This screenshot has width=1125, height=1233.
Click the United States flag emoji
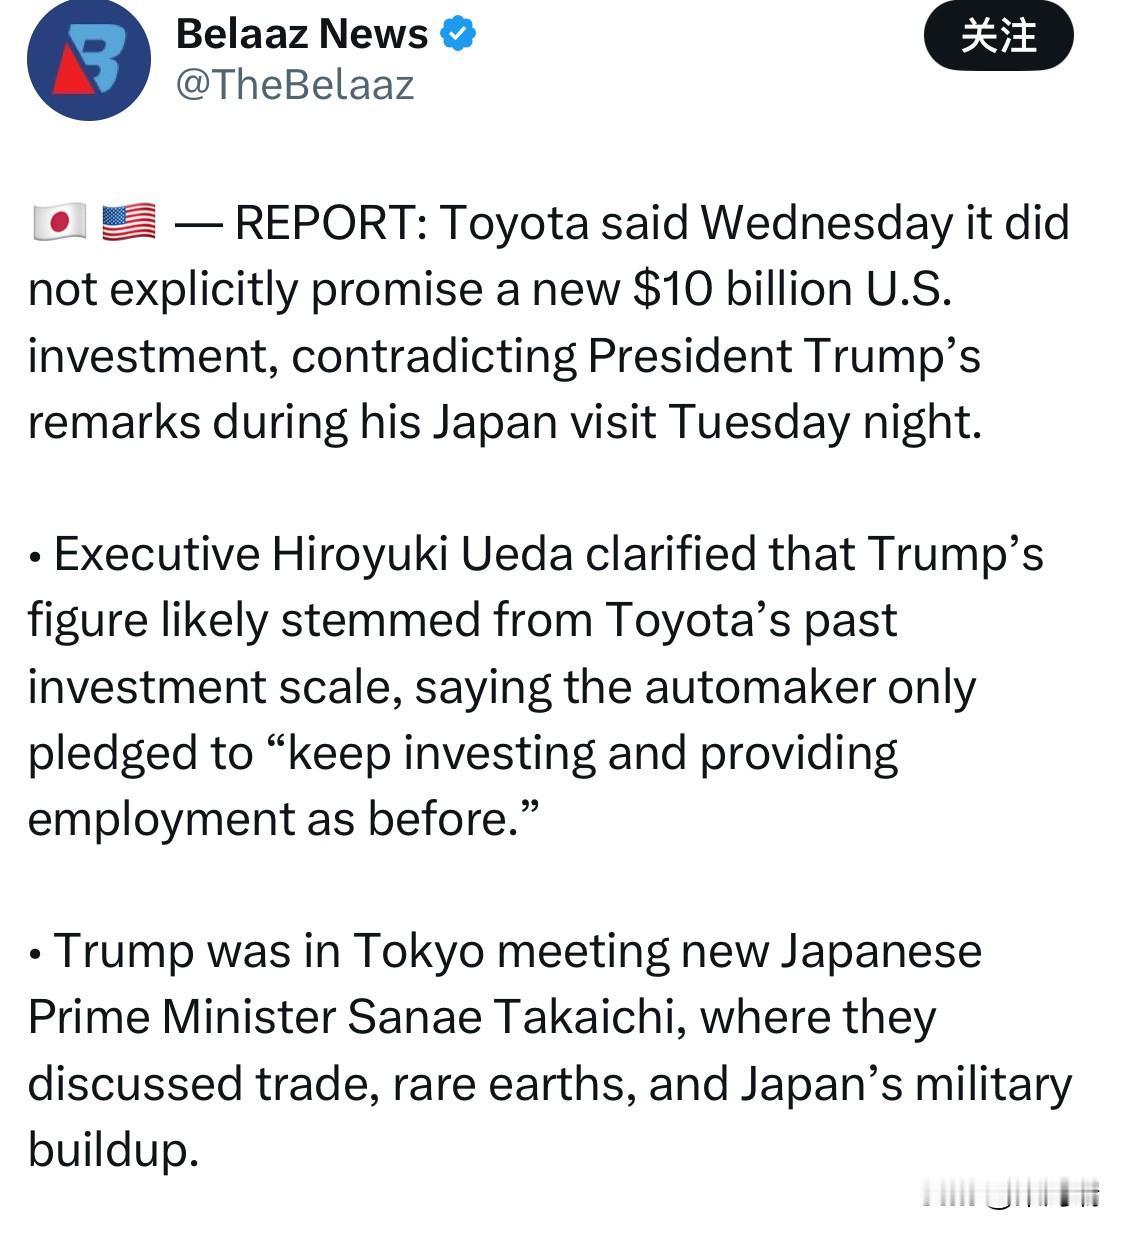tap(128, 222)
